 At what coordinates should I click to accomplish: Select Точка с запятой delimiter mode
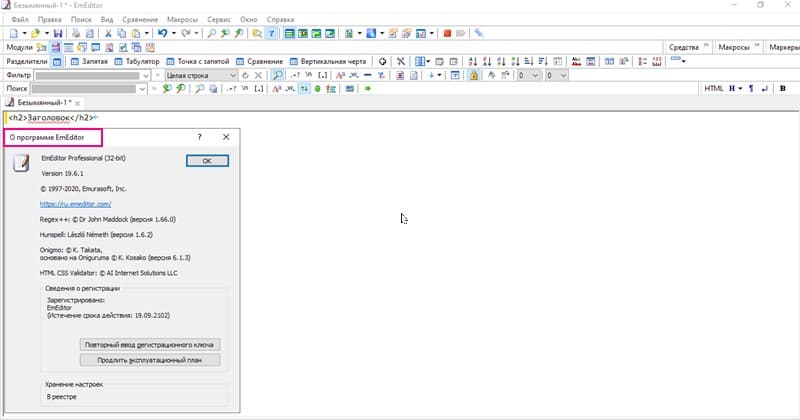(198, 61)
